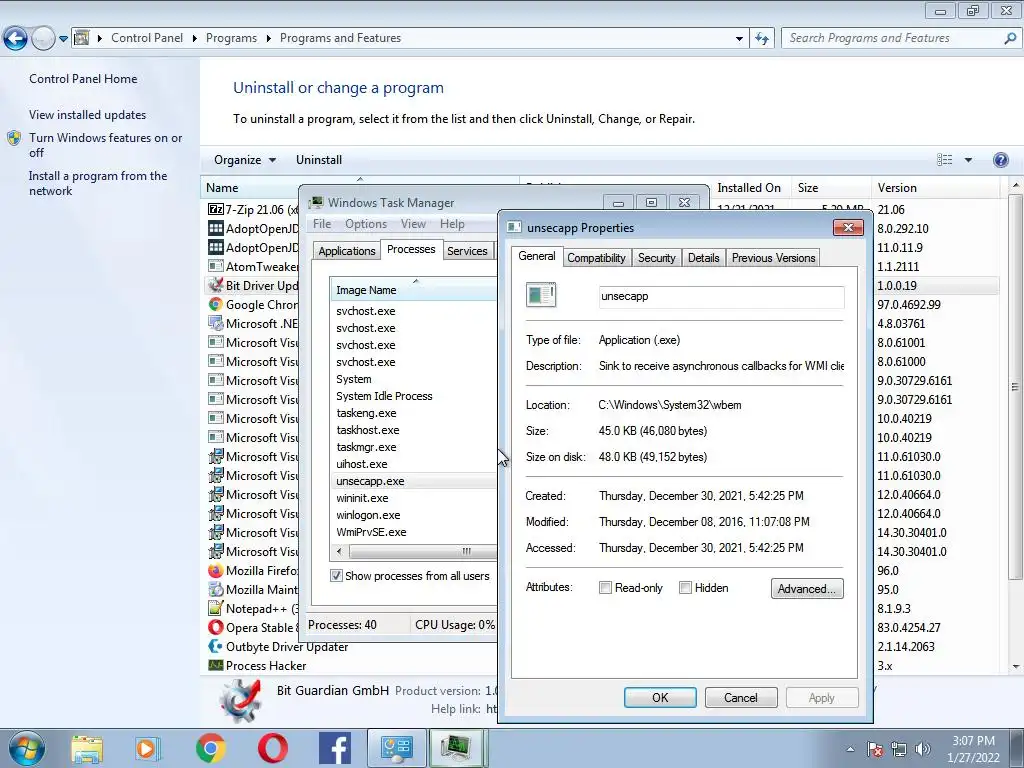The height and width of the screenshot is (768, 1024).
Task: Switch to the Security tab
Action: [x=656, y=258]
